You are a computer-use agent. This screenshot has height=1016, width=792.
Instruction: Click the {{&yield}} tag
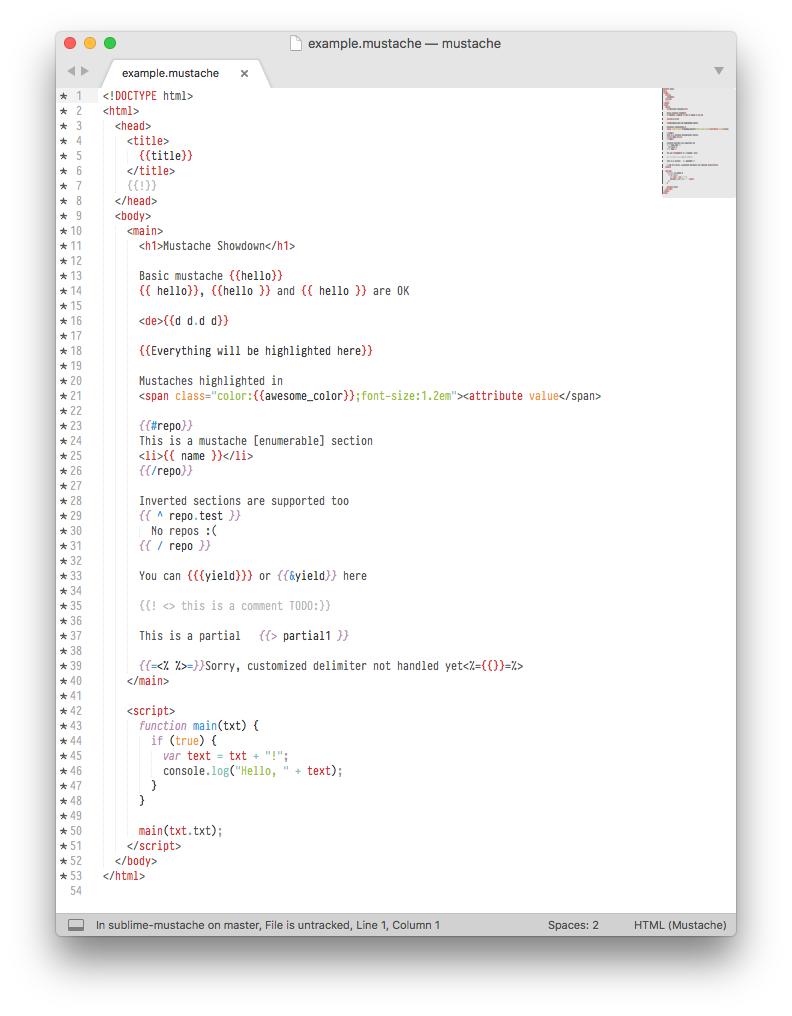tap(307, 576)
